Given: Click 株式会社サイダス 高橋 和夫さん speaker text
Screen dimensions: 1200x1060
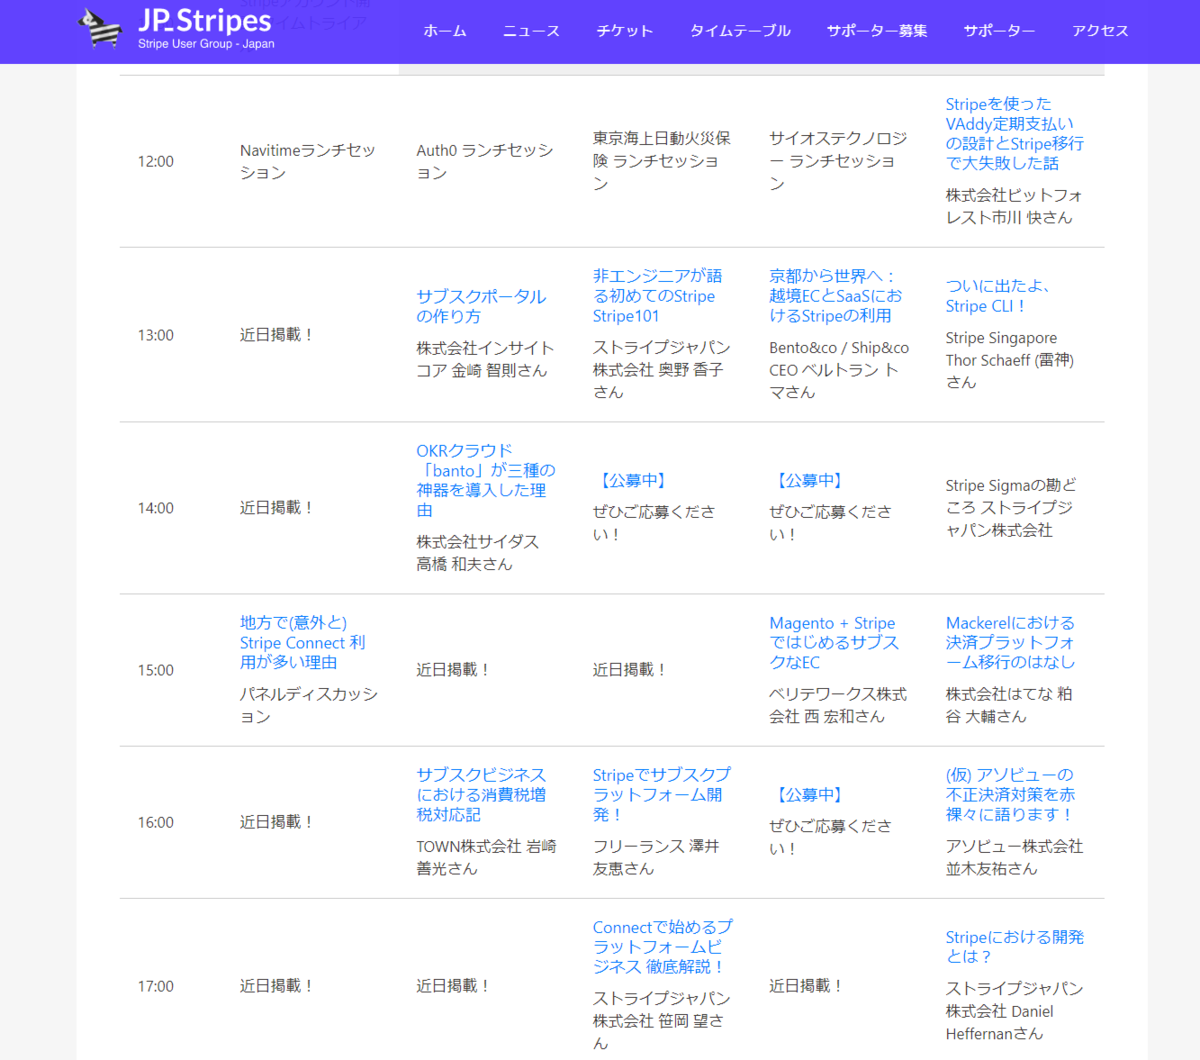Looking at the screenshot, I should pyautogui.click(x=477, y=553).
